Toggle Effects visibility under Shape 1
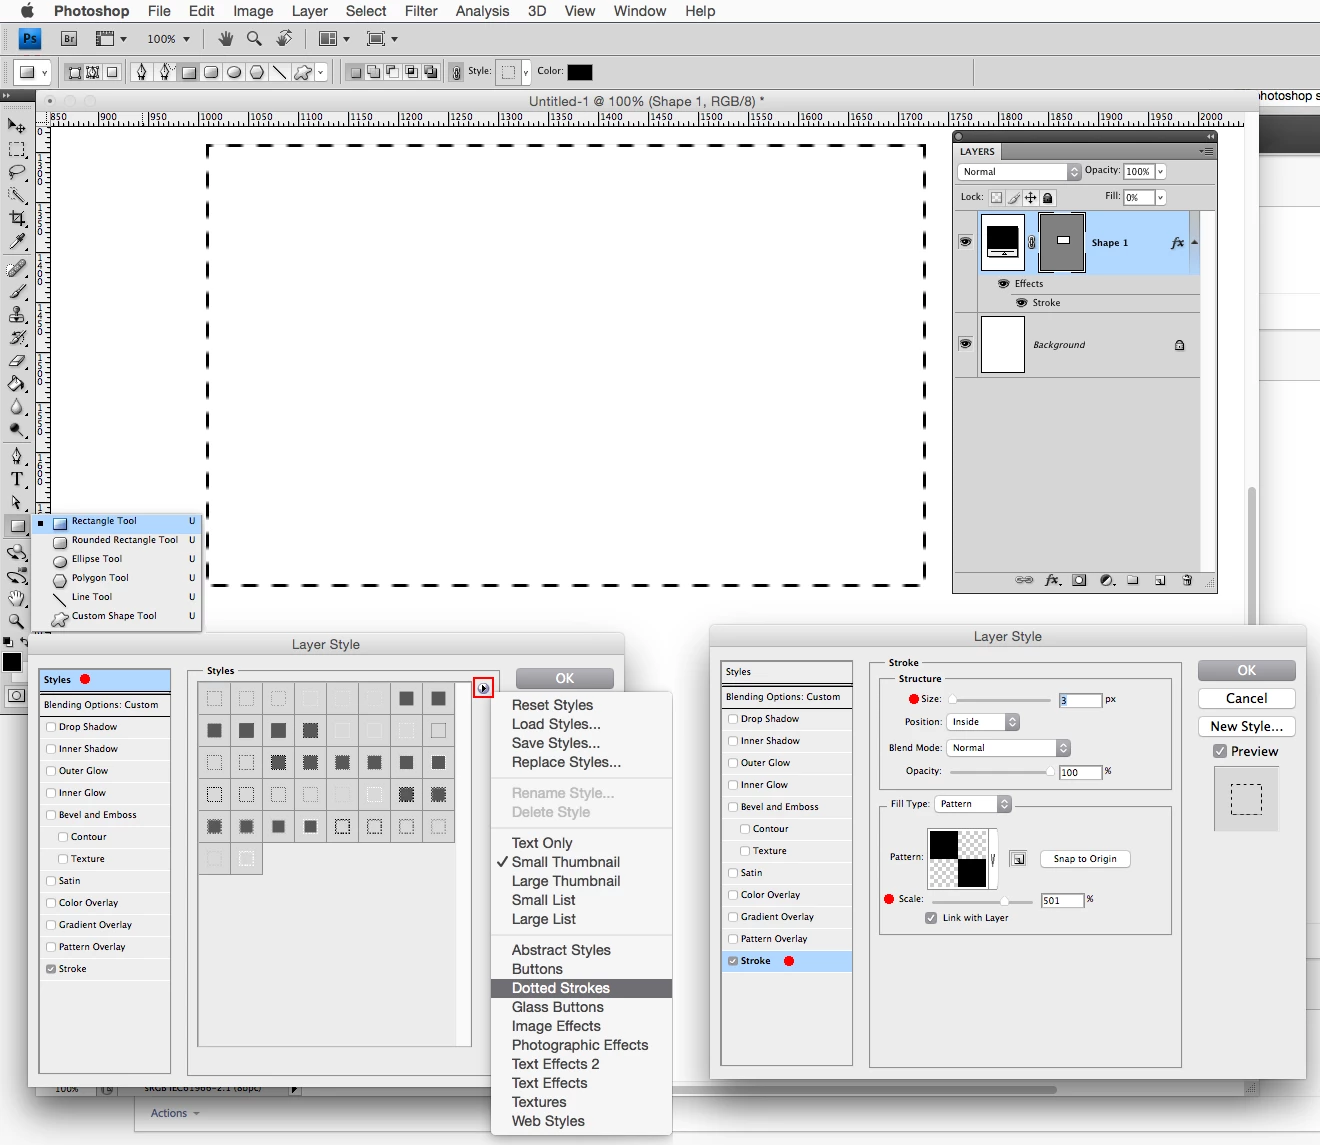 click(x=1004, y=284)
